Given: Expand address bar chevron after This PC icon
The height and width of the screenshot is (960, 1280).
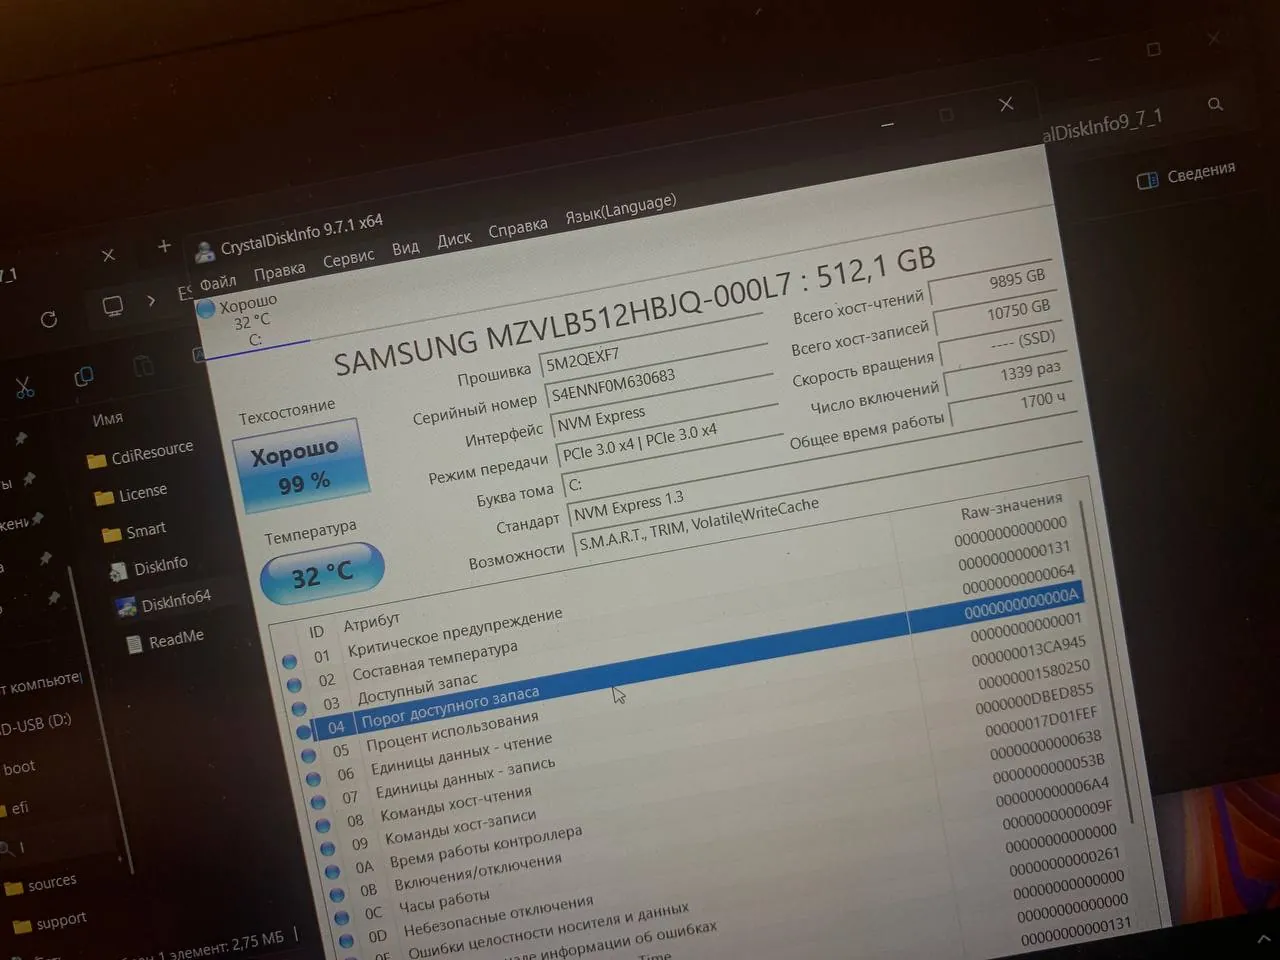Looking at the screenshot, I should [x=151, y=299].
